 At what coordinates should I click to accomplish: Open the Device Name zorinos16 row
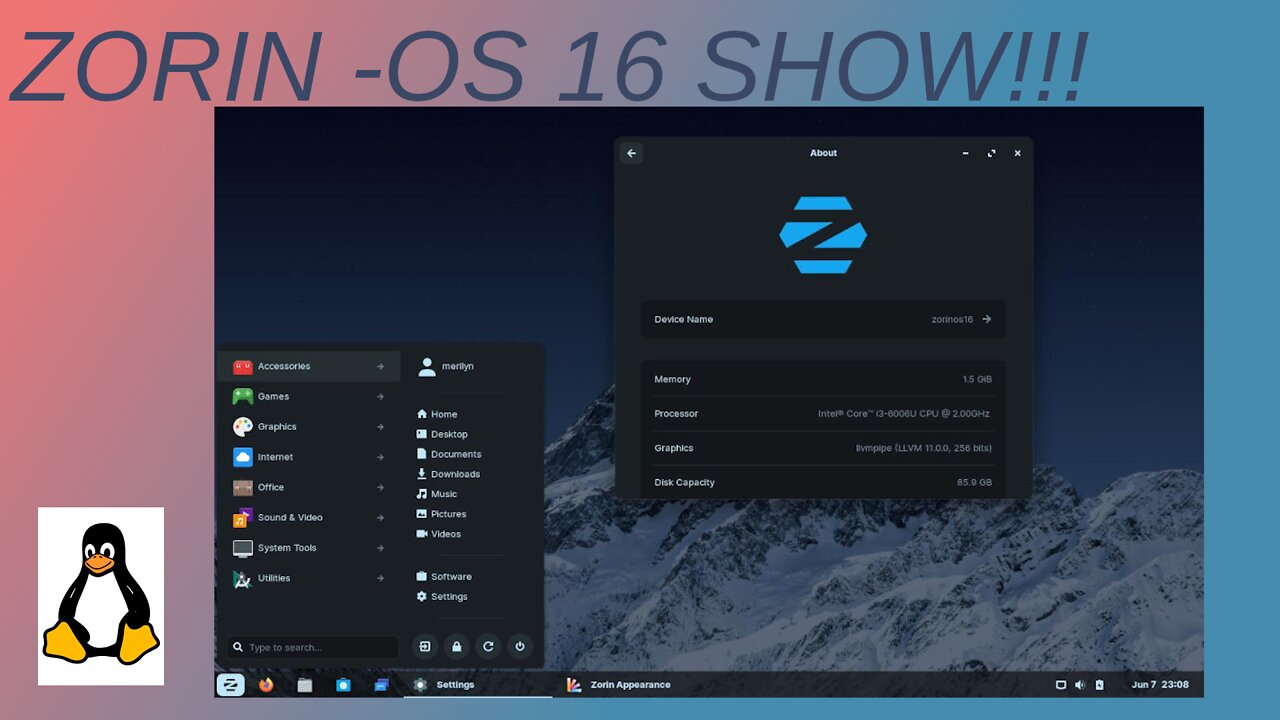[x=823, y=319]
